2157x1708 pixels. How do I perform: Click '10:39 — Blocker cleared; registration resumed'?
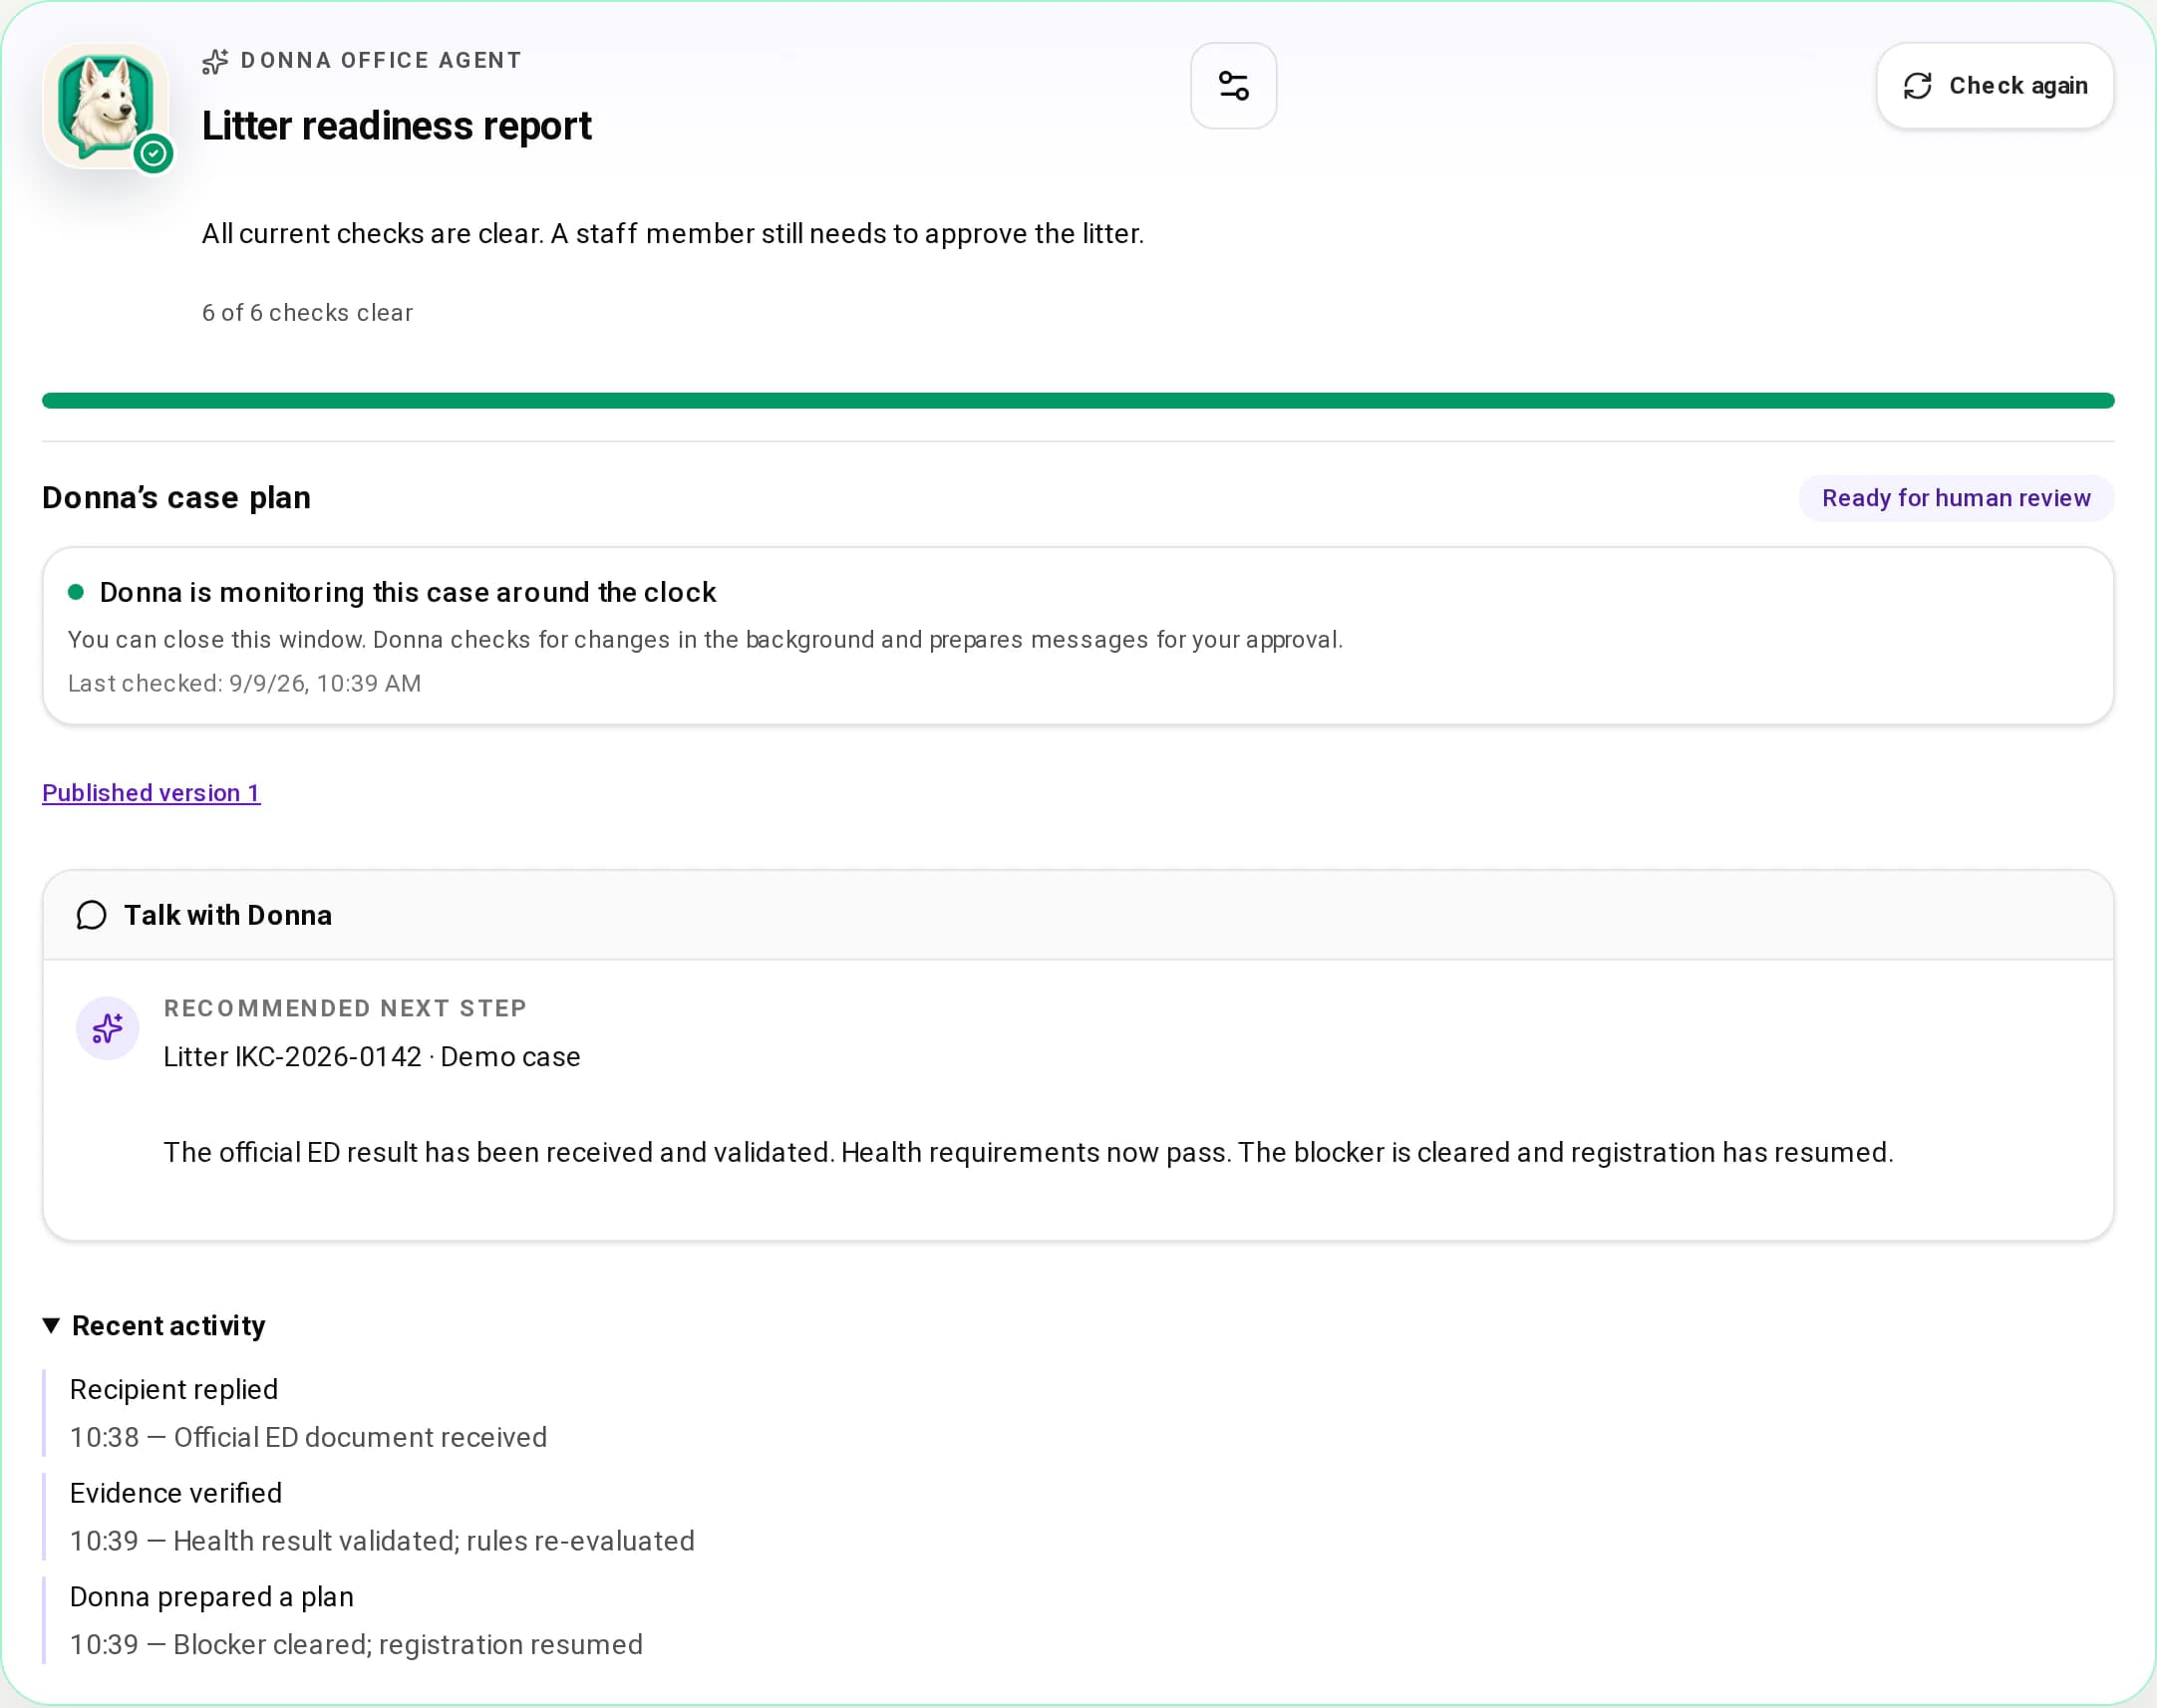pos(356,1646)
